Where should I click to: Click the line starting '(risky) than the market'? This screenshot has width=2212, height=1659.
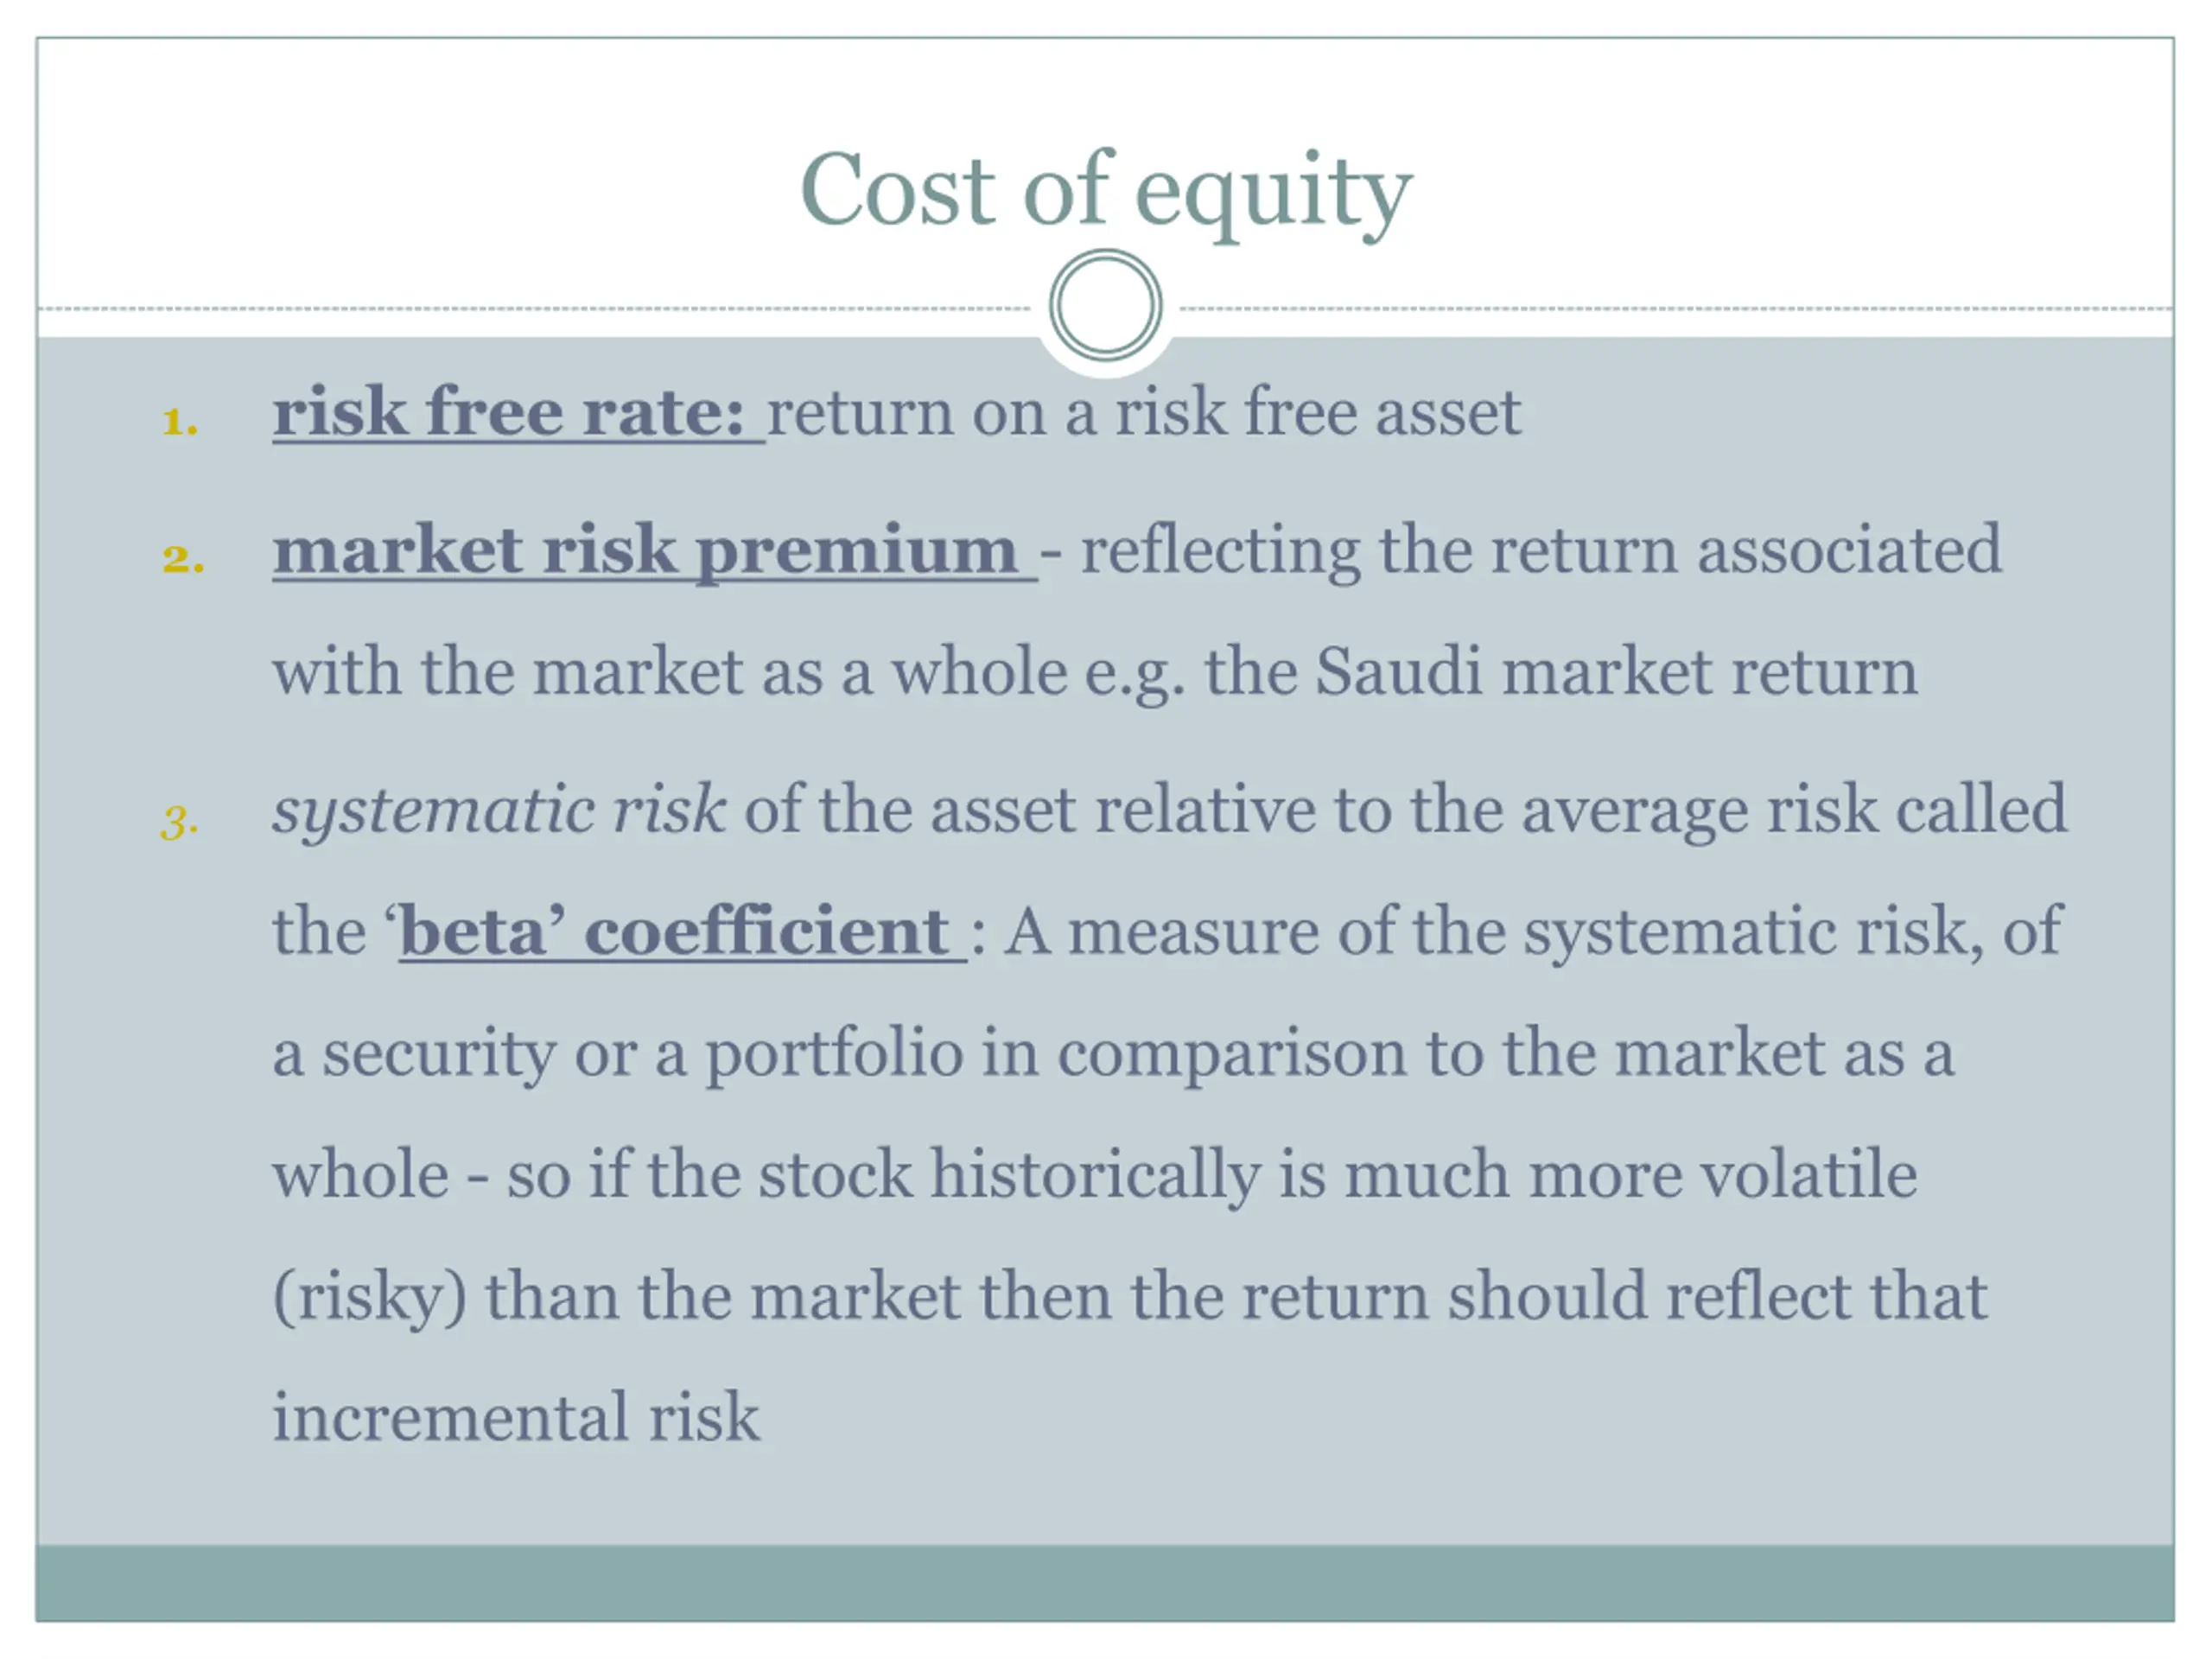(x=1130, y=1298)
